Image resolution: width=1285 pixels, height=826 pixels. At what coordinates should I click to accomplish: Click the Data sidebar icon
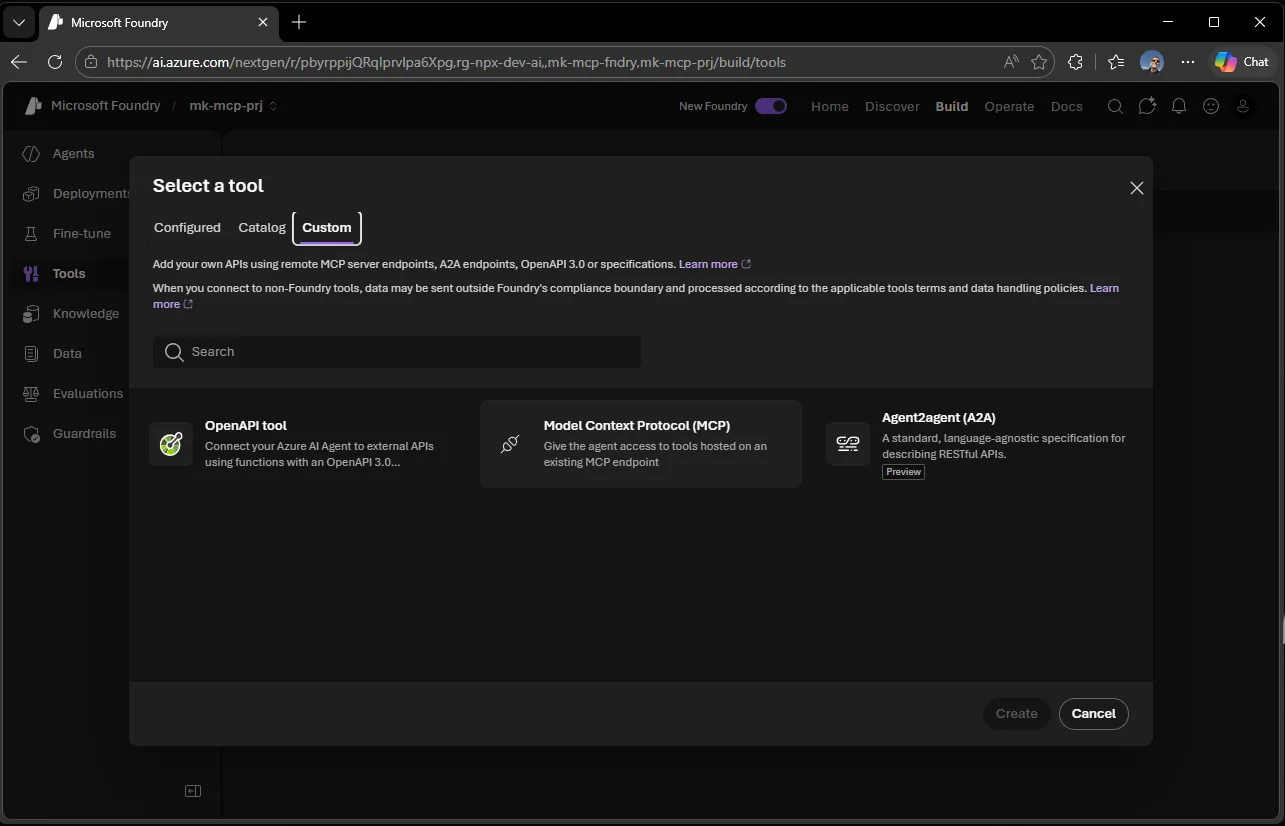click(32, 354)
